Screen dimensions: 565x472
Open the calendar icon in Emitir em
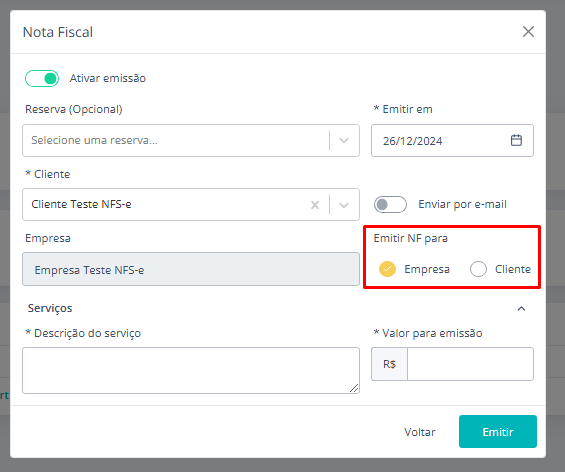(516, 140)
